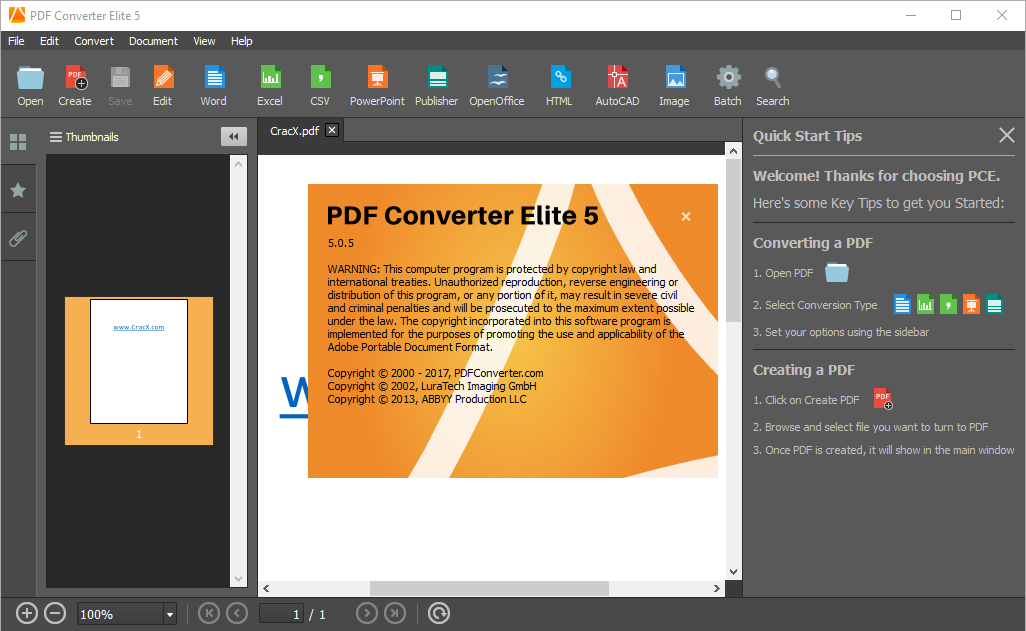Click Publisher icon in Select Conversion Type row
The width and height of the screenshot is (1026, 631).
tap(995, 304)
